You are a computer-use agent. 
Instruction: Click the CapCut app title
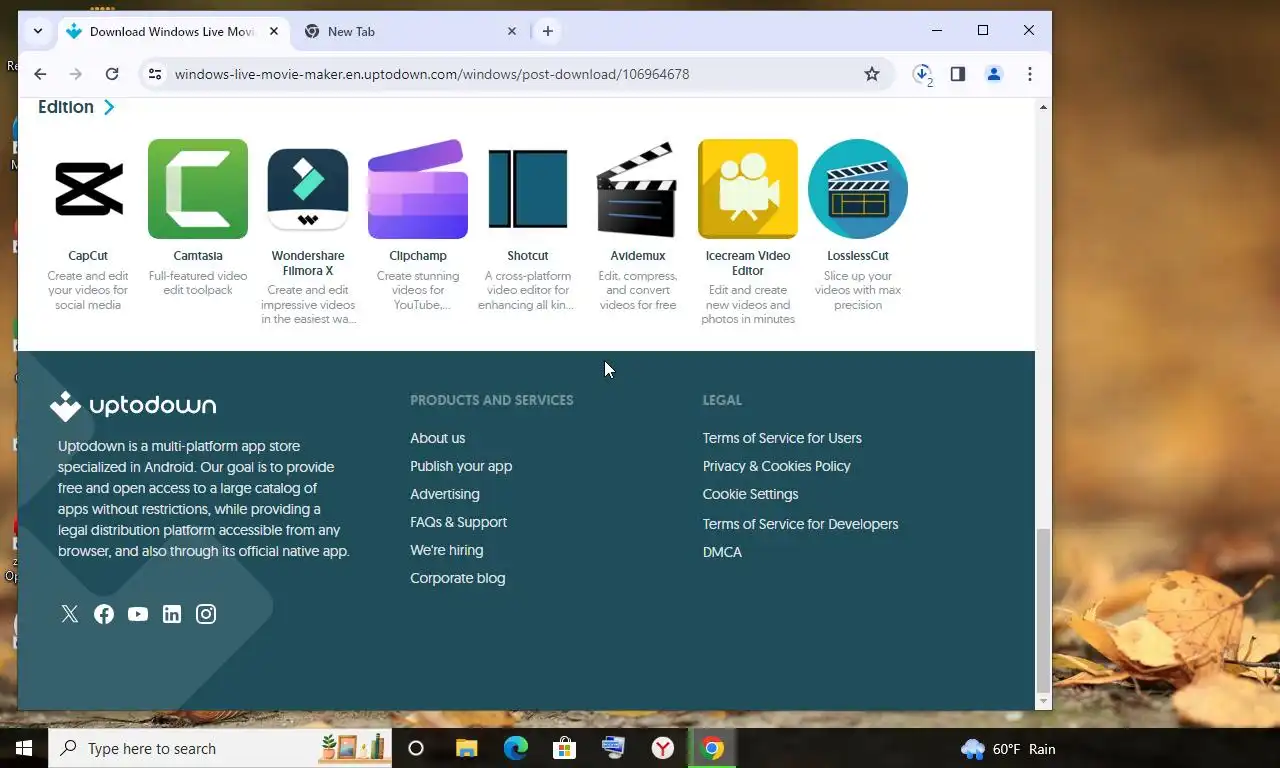click(88, 256)
